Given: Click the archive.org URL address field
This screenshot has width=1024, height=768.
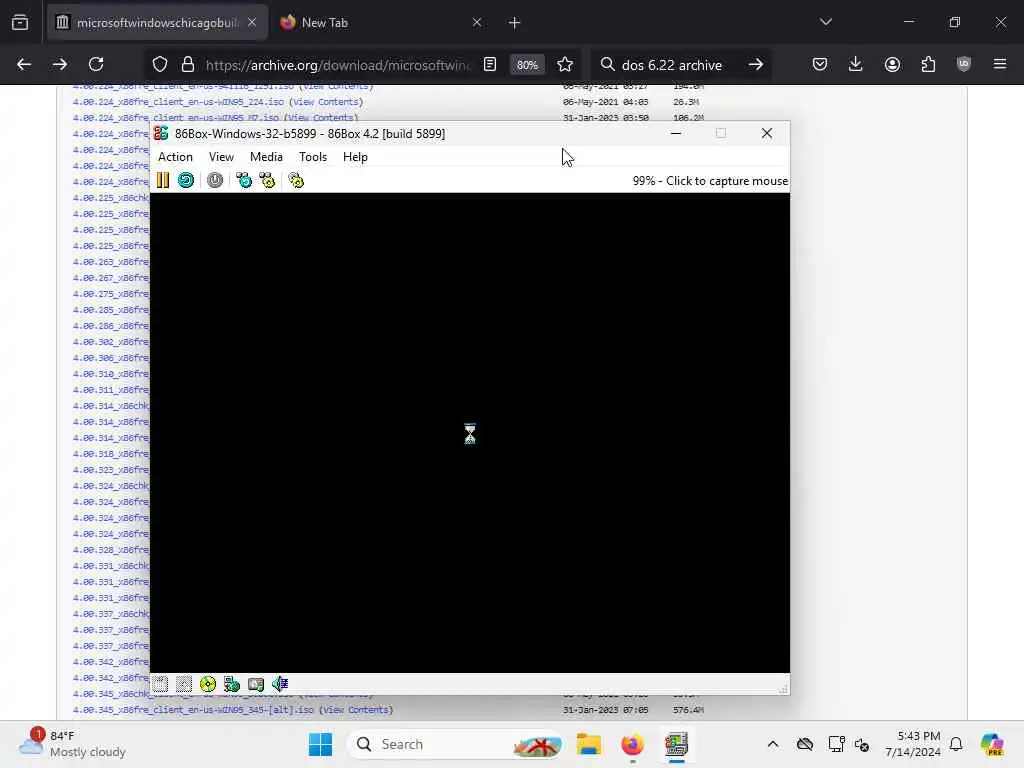Looking at the screenshot, I should (x=338, y=65).
